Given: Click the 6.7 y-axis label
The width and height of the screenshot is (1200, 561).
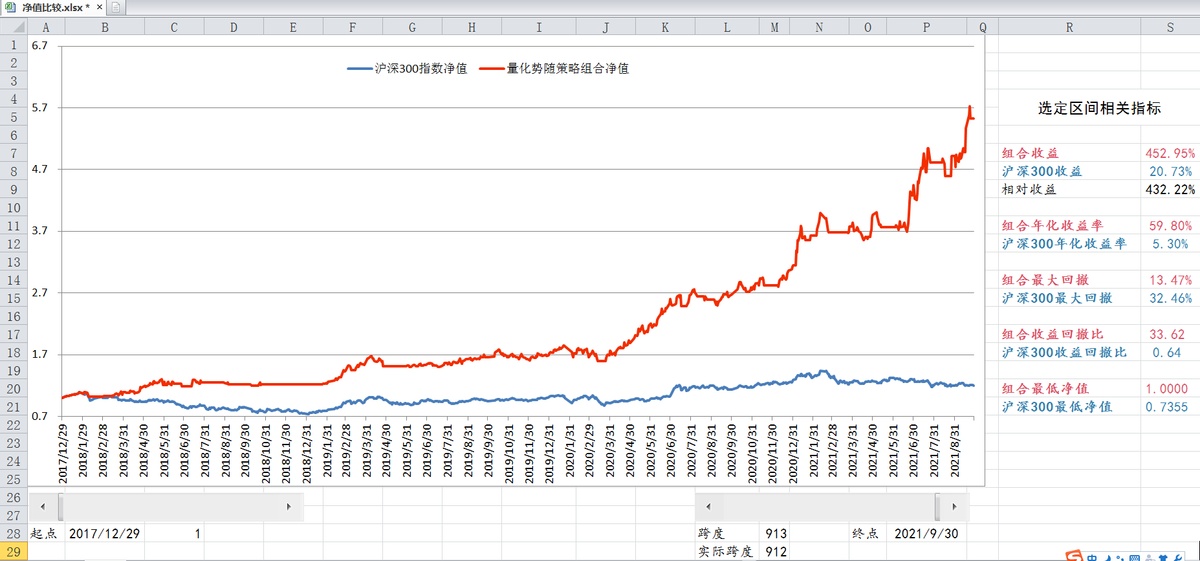Looking at the screenshot, I should 40,46.
